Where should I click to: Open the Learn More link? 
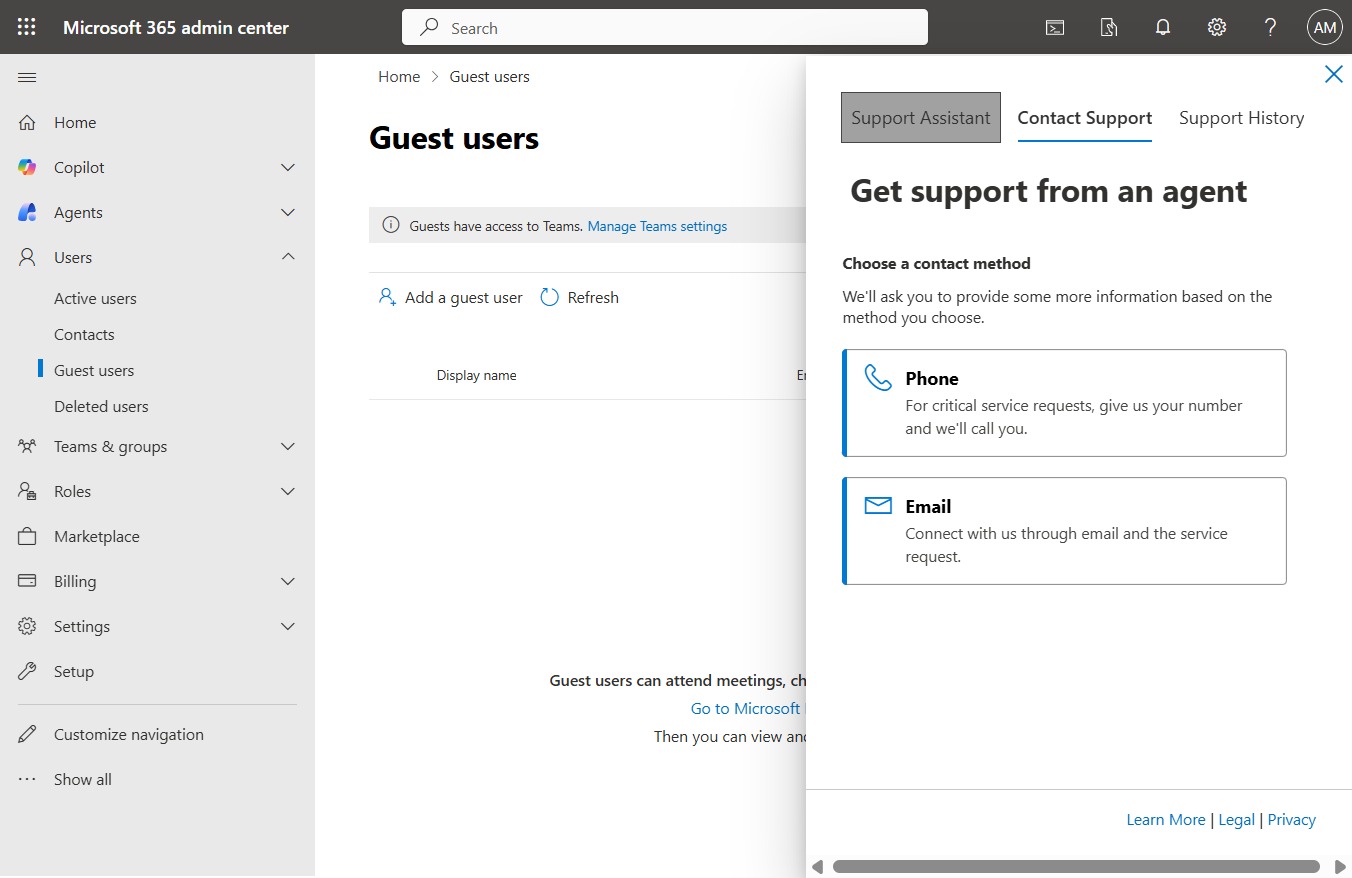tap(1166, 819)
